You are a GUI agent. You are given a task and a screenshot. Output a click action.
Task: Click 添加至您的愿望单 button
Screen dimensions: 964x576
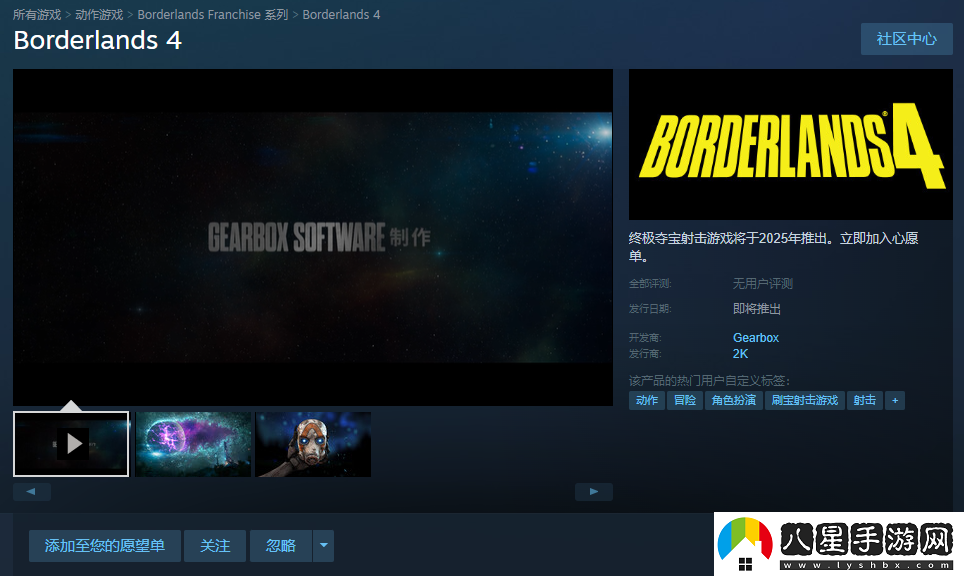(105, 546)
